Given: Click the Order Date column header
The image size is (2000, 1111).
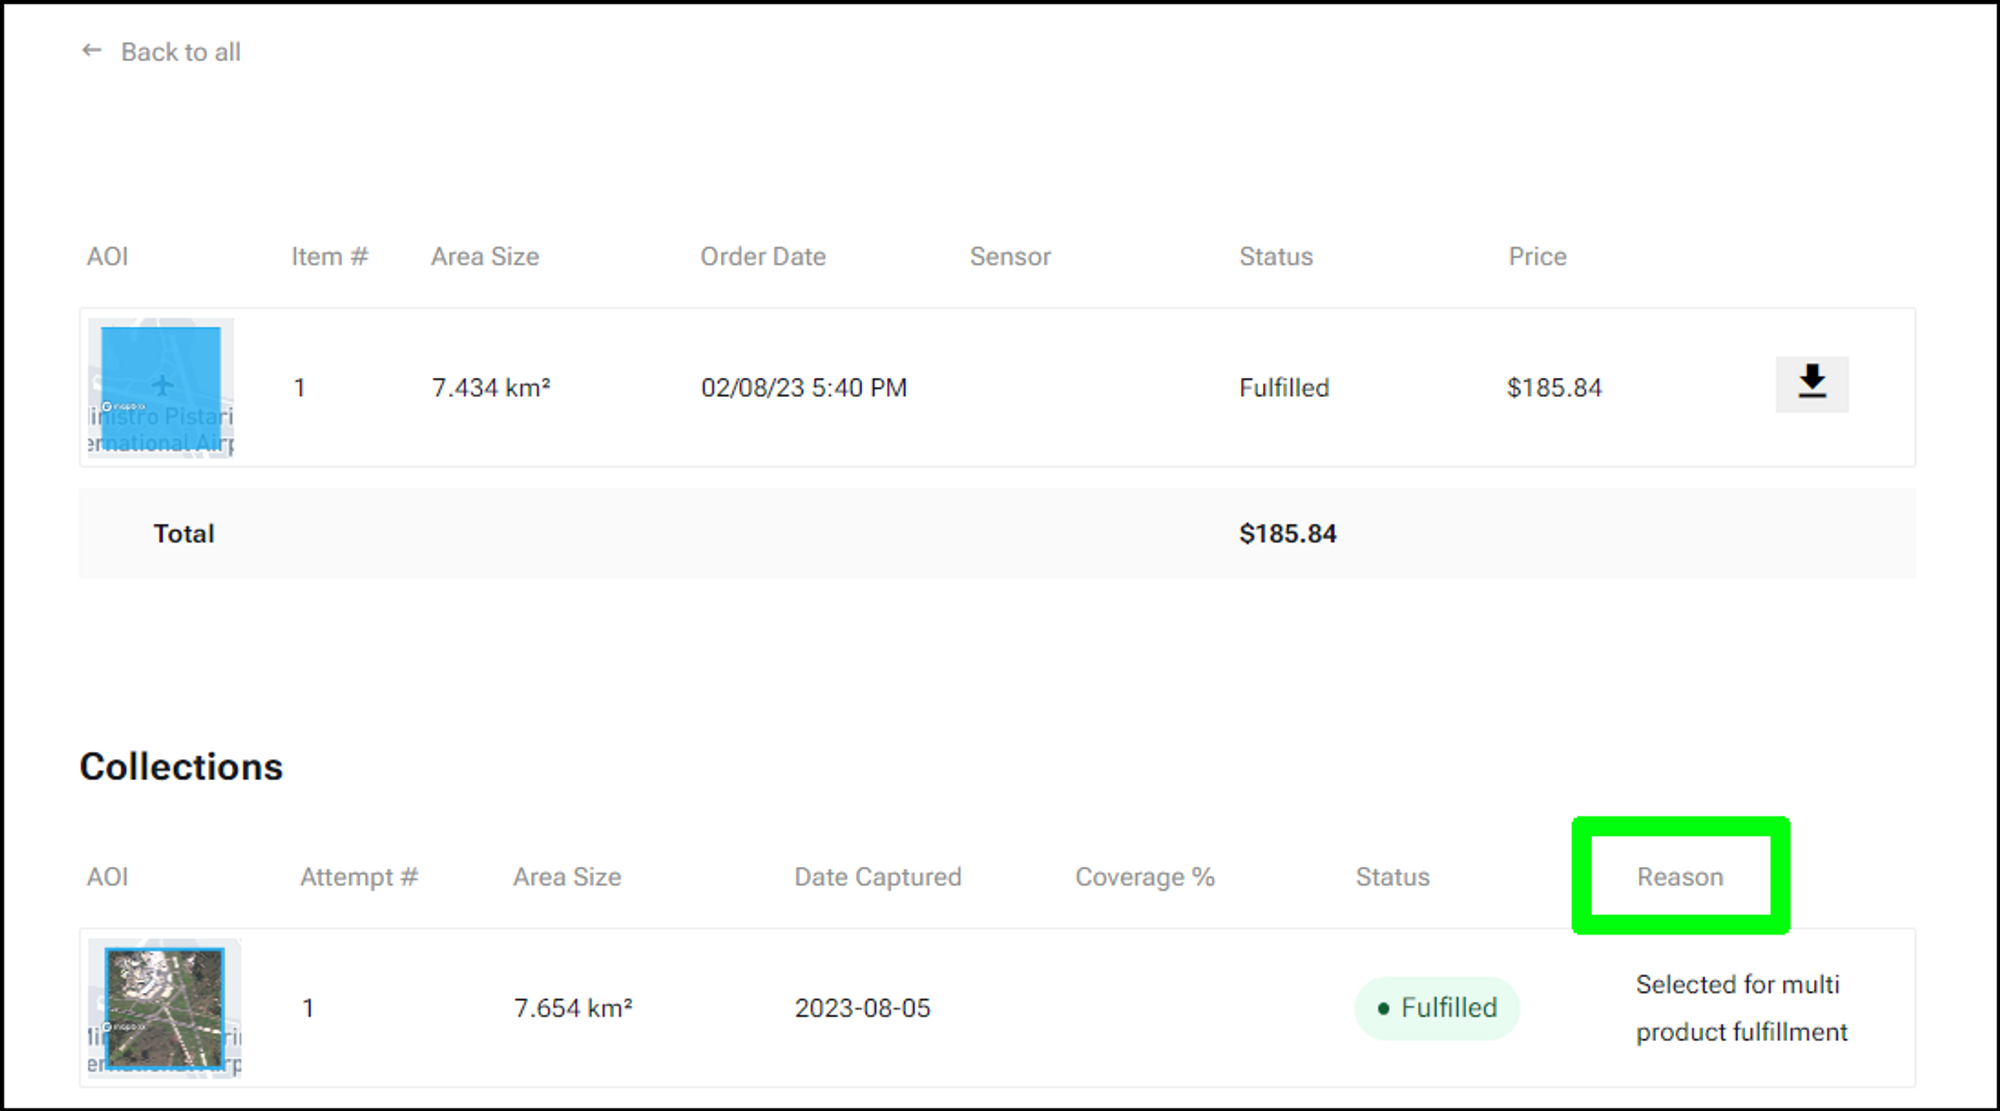Looking at the screenshot, I should pos(763,257).
